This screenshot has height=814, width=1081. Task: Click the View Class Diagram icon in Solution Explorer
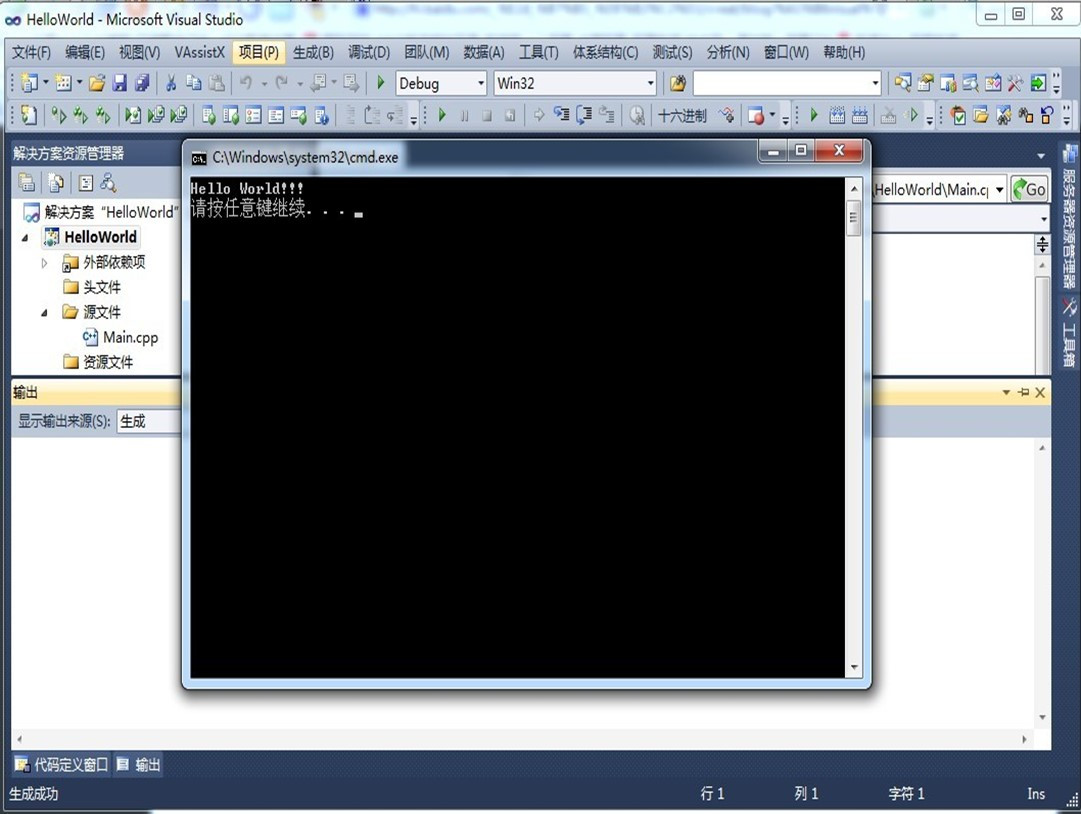pyautogui.click(x=108, y=183)
